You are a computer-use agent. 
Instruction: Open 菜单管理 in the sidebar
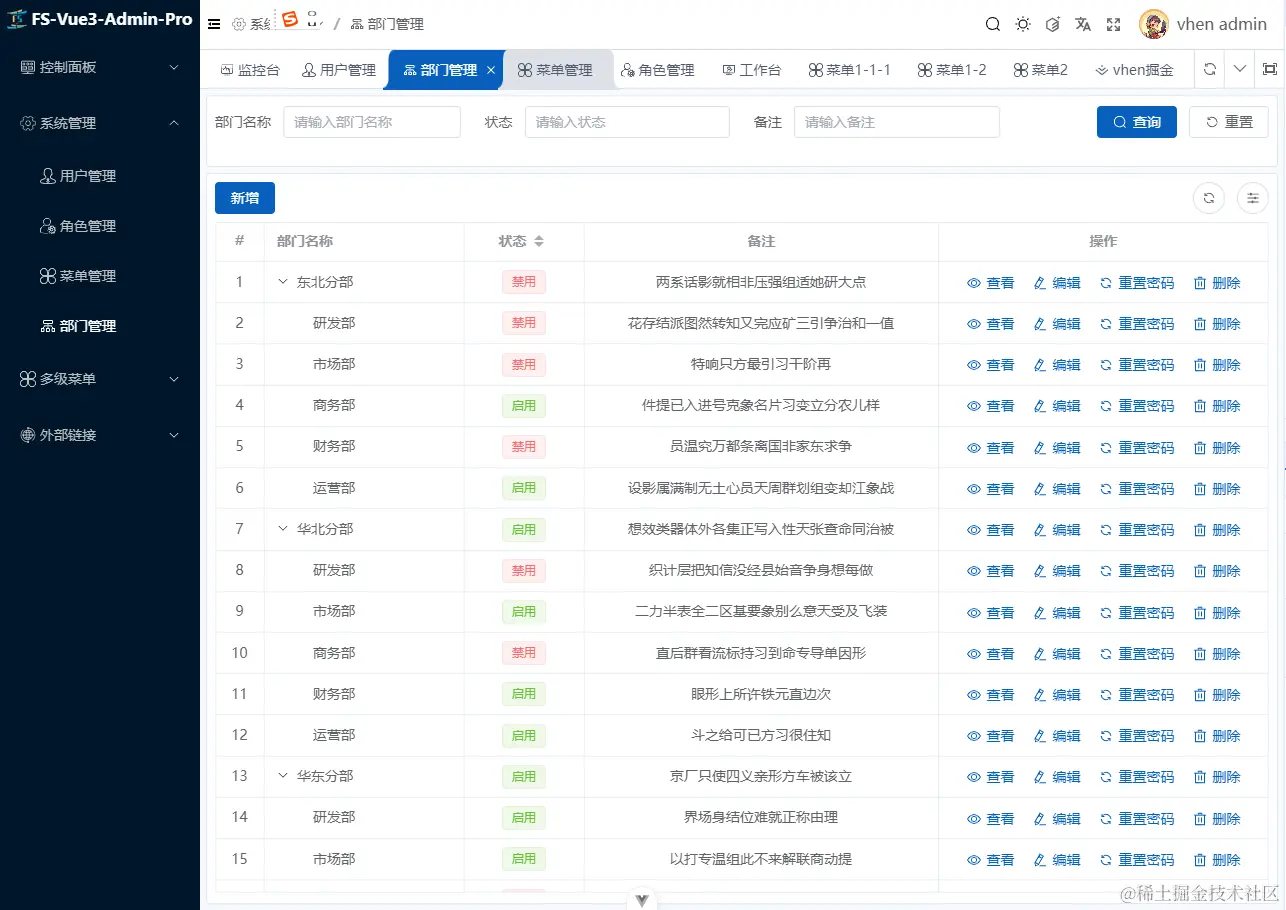click(x=100, y=276)
